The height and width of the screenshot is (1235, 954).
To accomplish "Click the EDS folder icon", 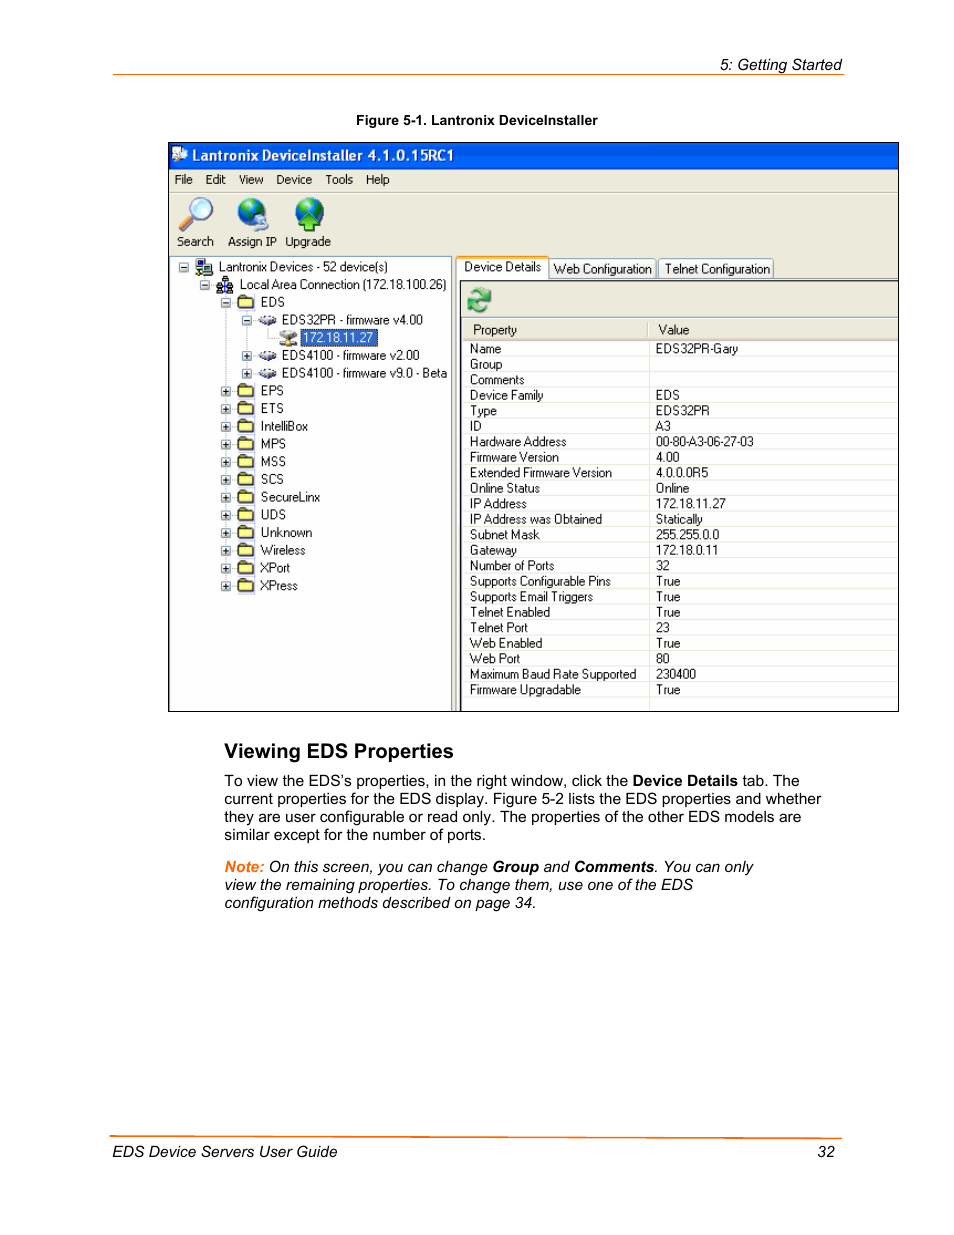I will click(246, 302).
